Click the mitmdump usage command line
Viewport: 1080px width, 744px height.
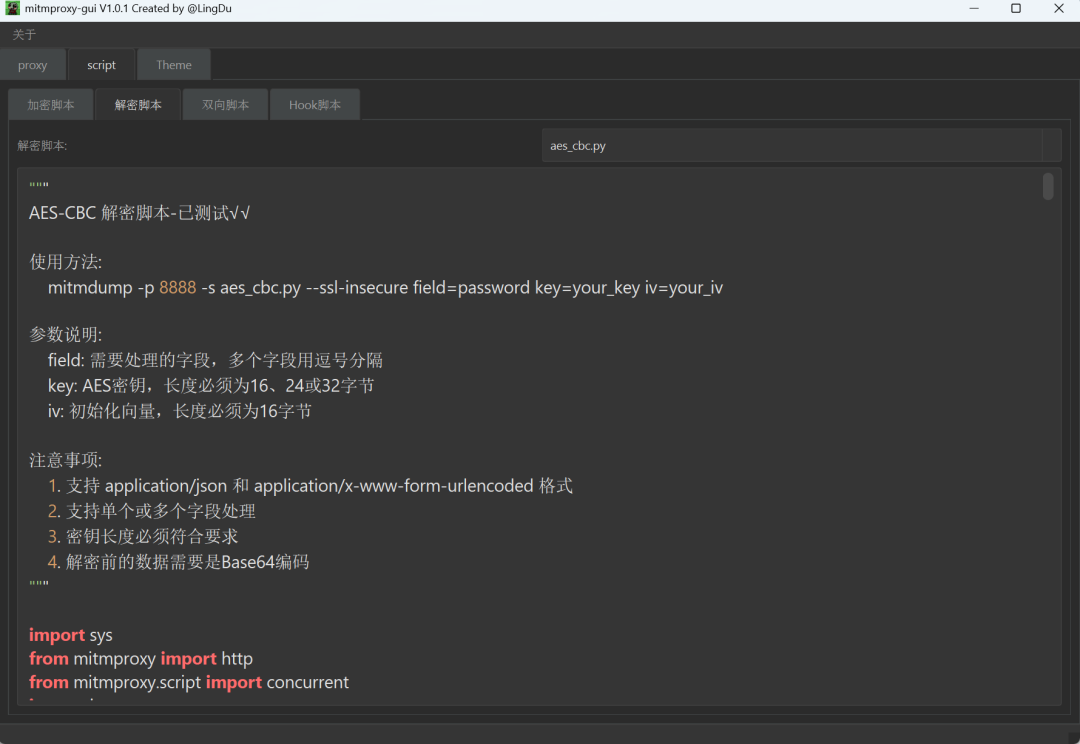pos(385,287)
